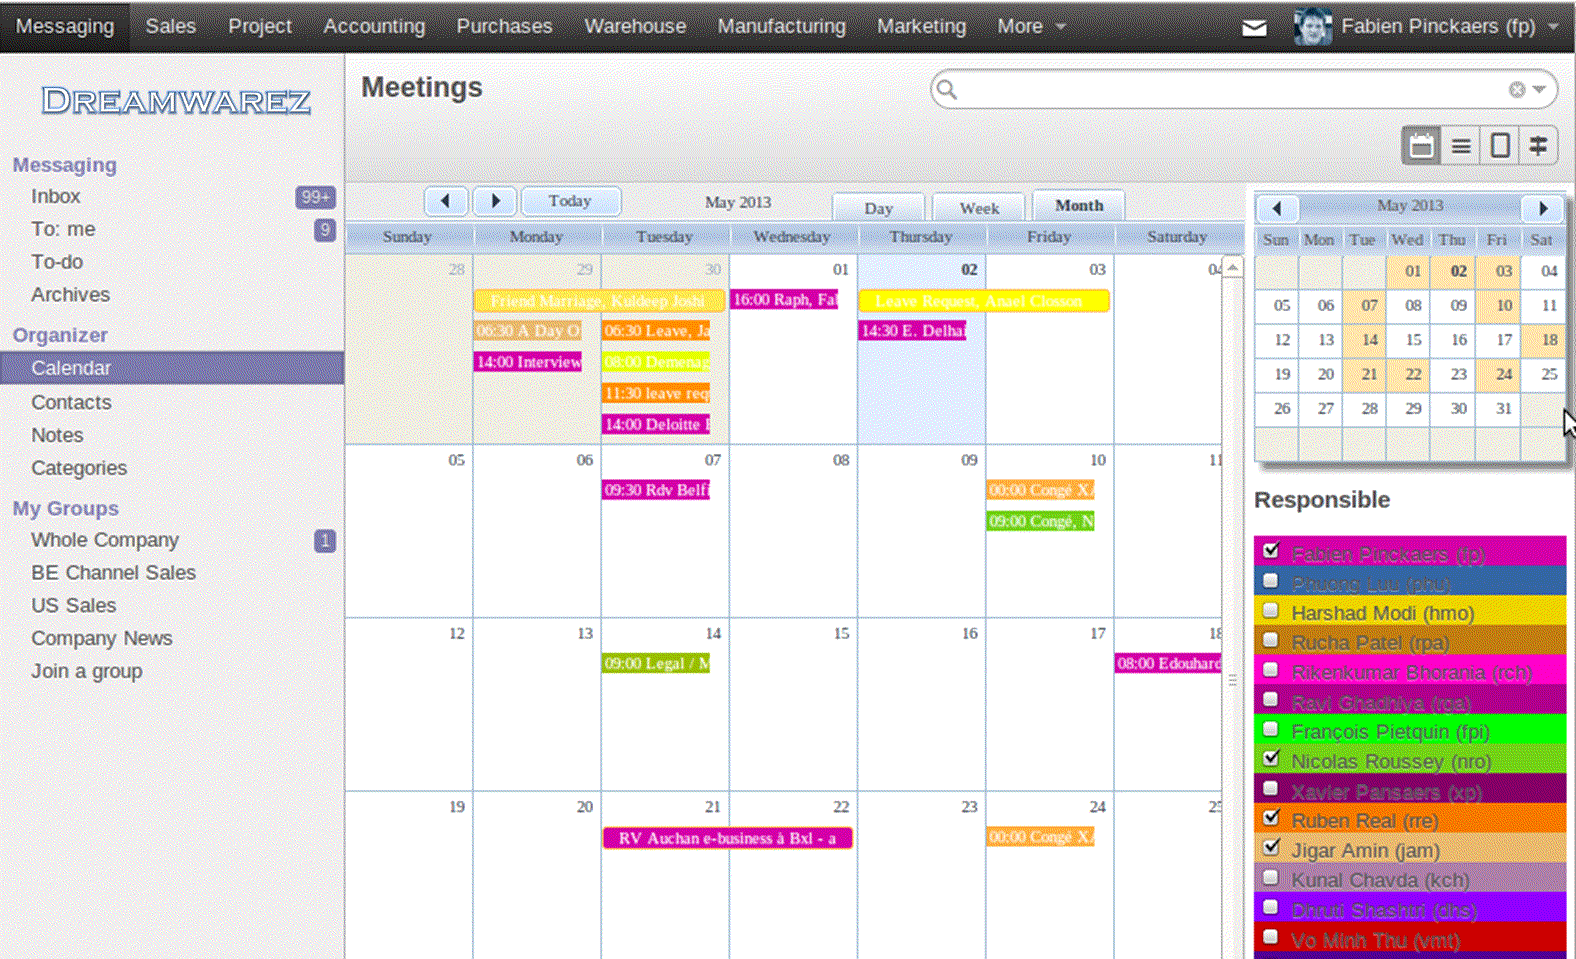The height and width of the screenshot is (959, 1576).
Task: Click the Whole Company counter badge 1
Action: [x=325, y=541]
